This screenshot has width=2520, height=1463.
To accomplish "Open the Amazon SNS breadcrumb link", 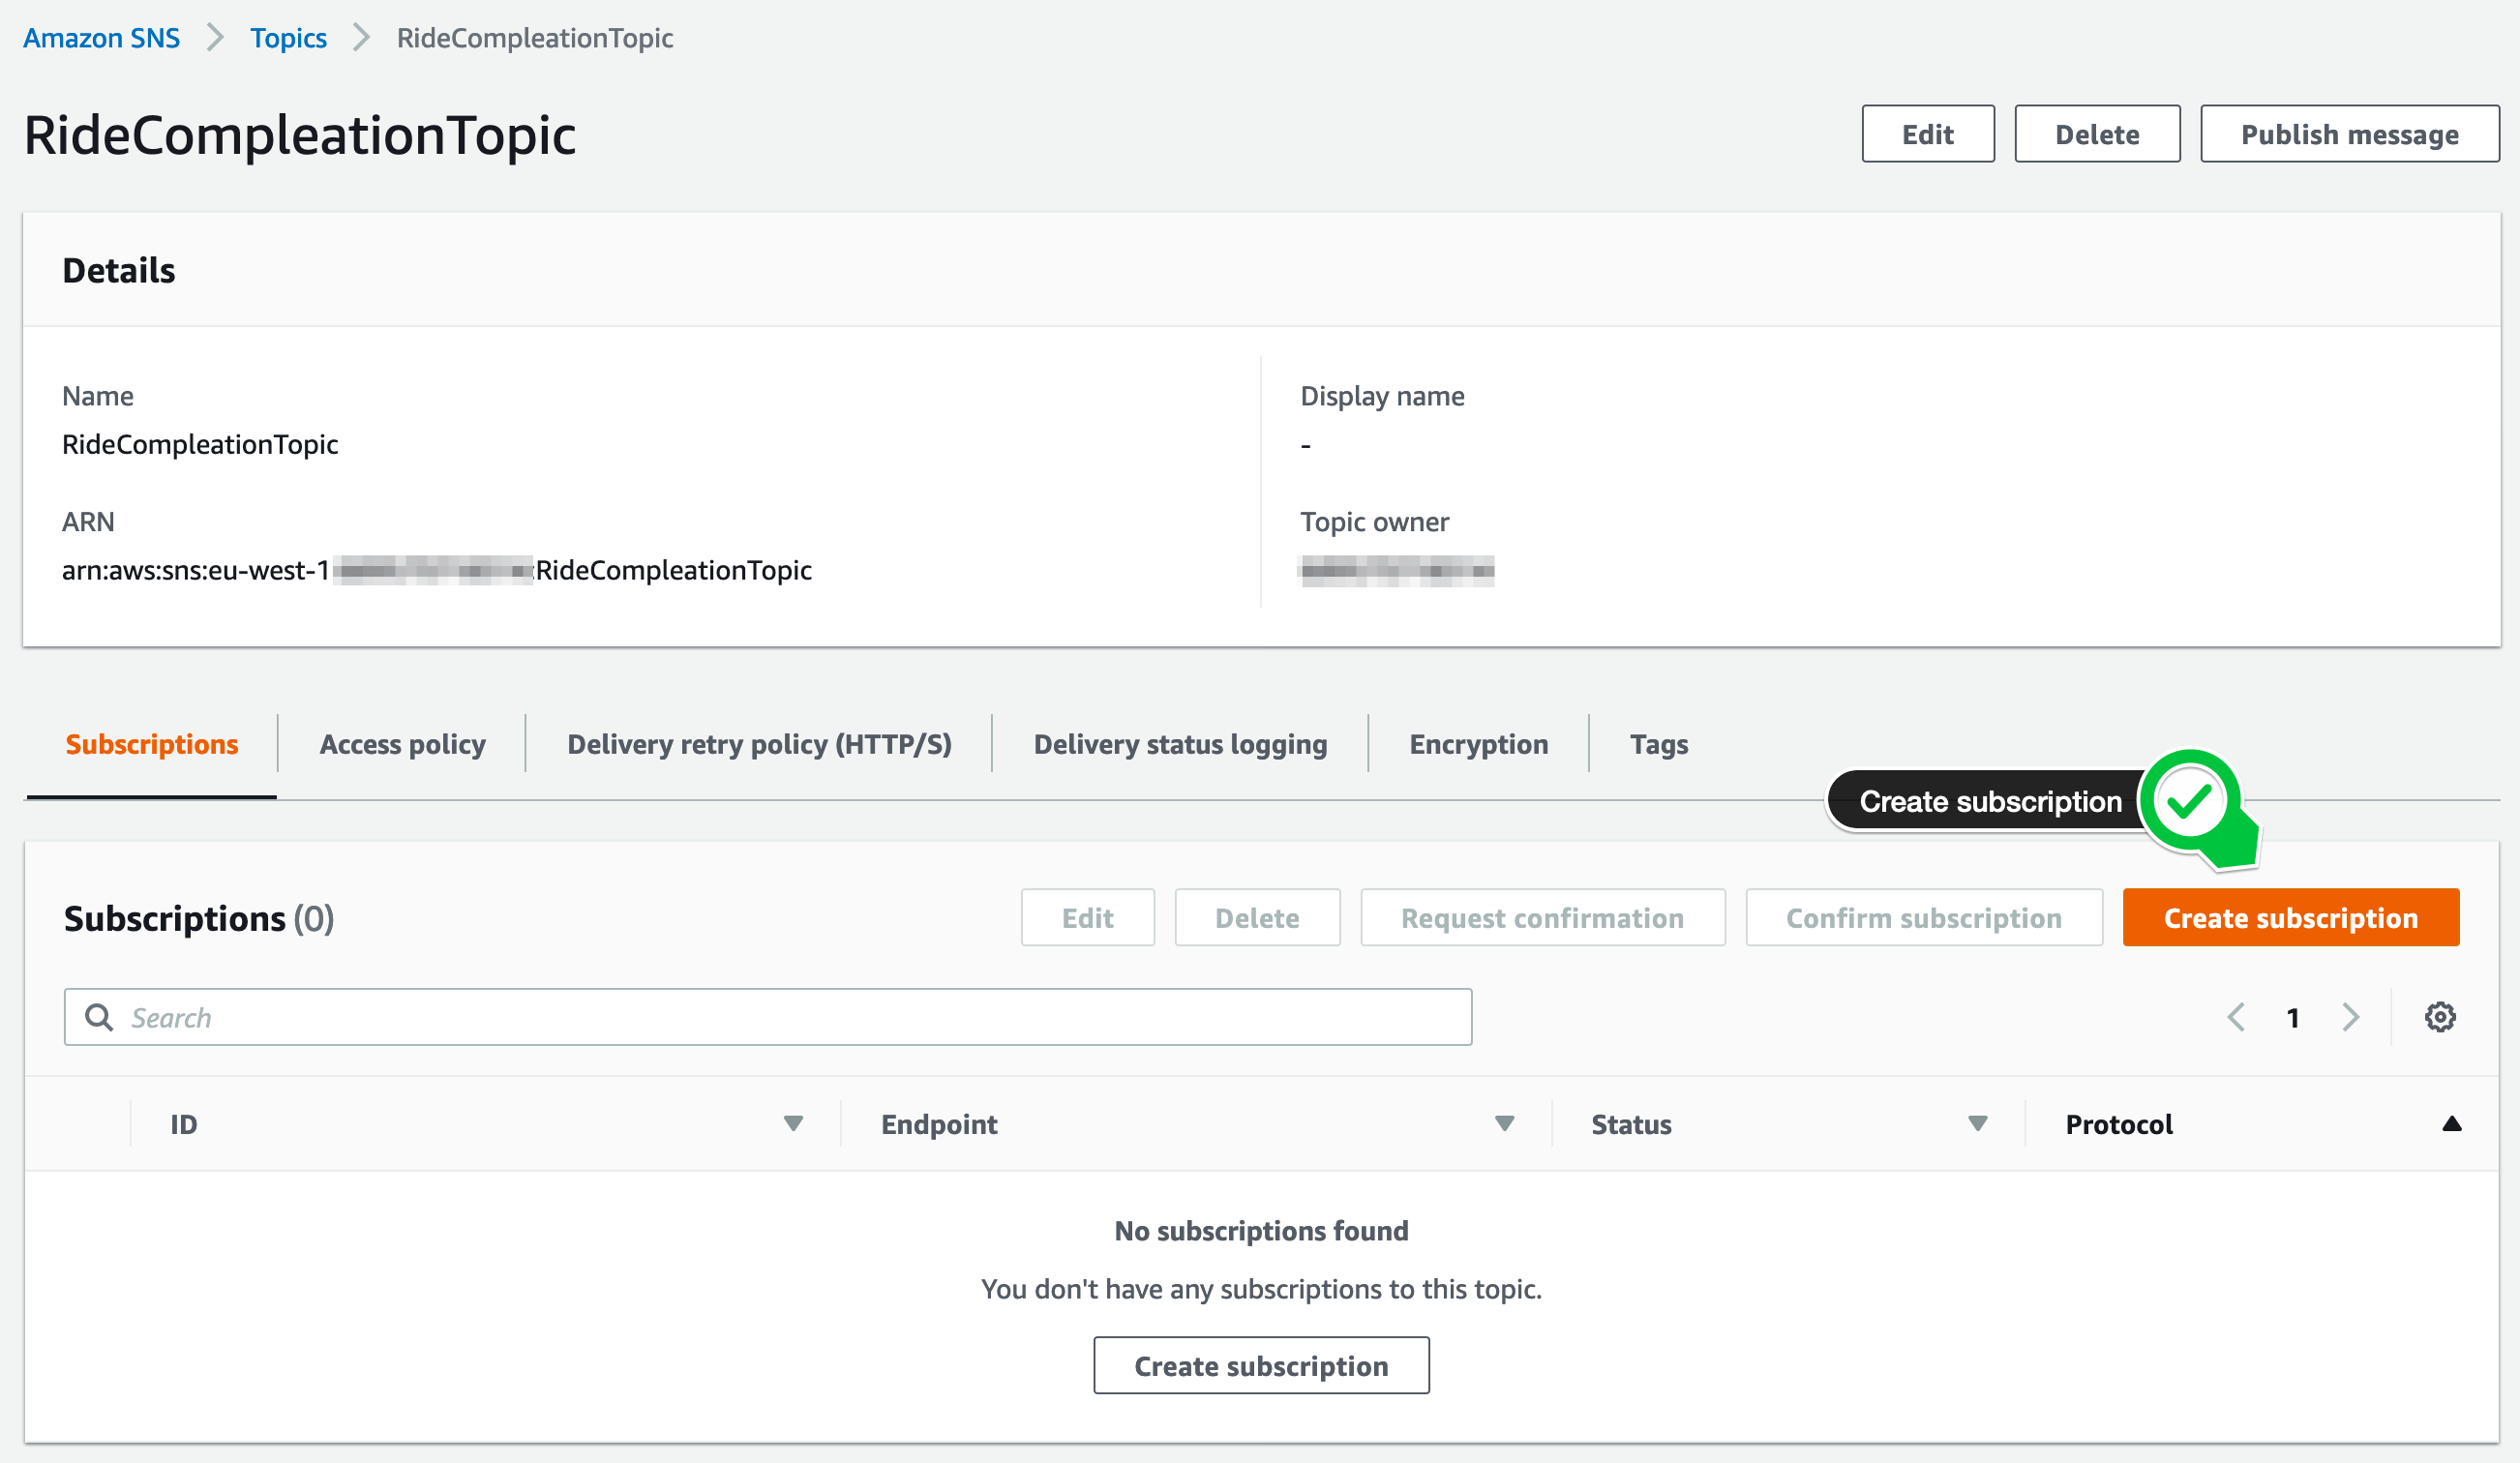I will pos(101,38).
